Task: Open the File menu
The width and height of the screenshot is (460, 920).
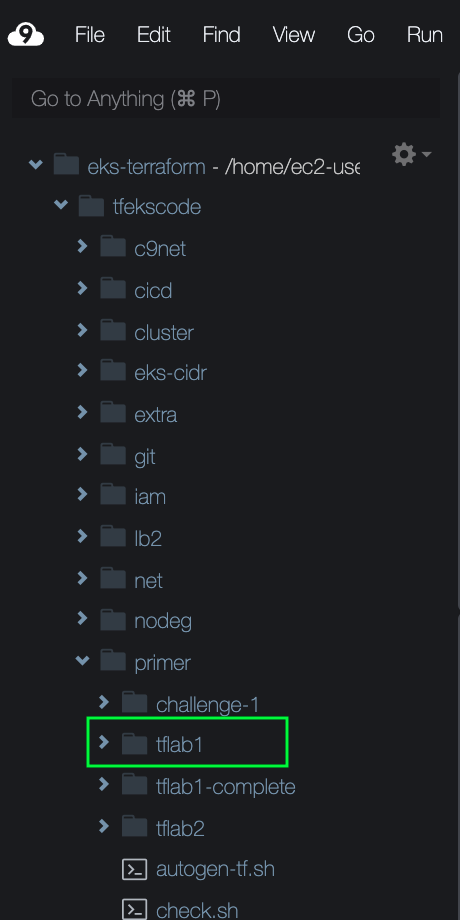Action: click(90, 35)
